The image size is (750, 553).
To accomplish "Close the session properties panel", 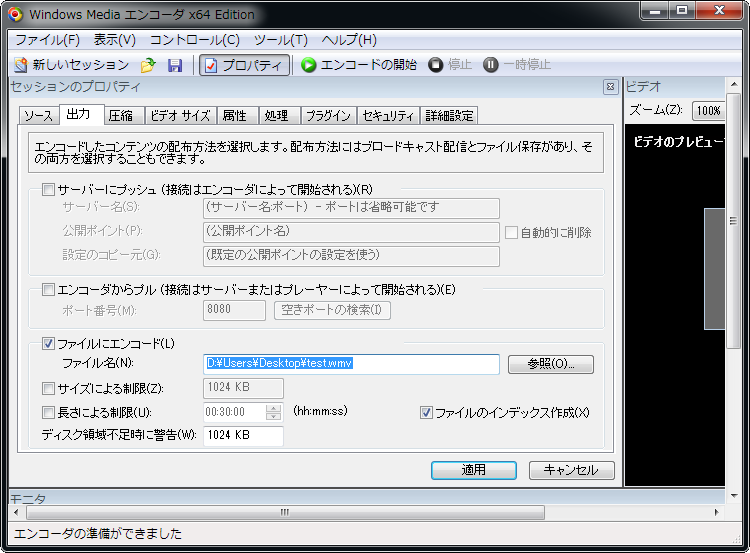I will tap(610, 87).
